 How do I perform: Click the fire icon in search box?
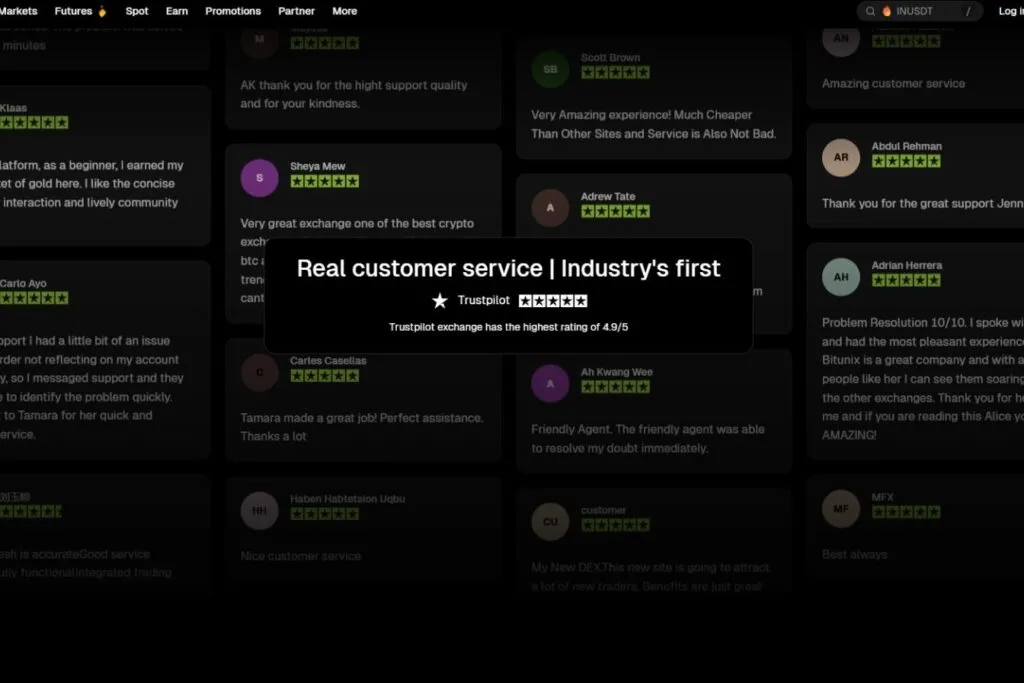pos(887,11)
